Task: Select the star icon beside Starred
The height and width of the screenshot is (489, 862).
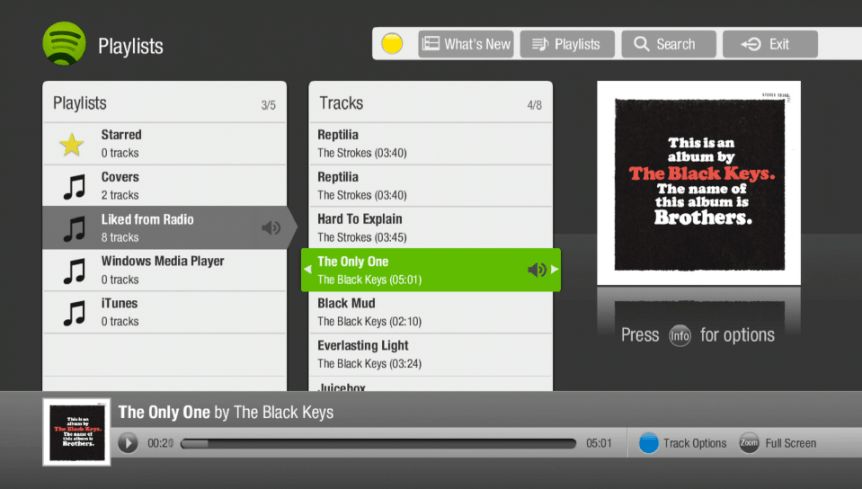Action: 72,144
